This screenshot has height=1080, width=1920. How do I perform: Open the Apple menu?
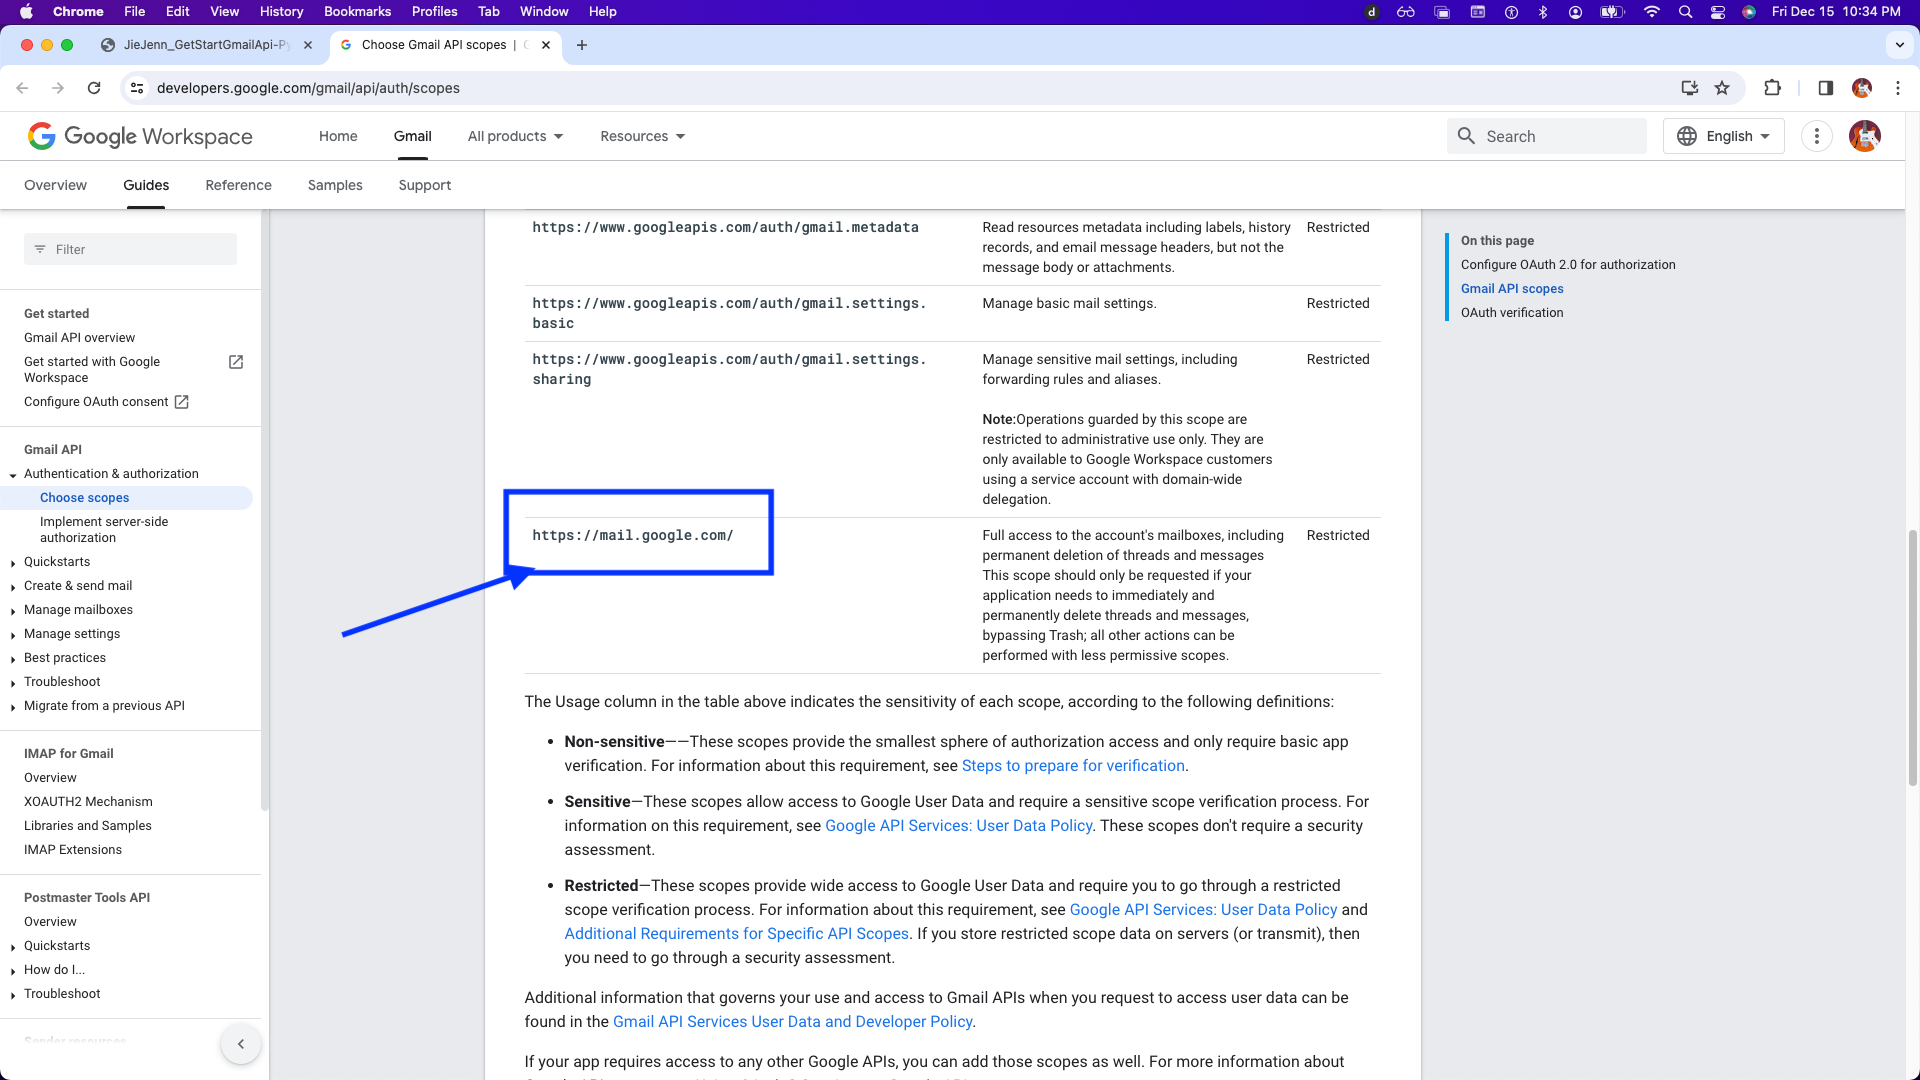point(27,12)
